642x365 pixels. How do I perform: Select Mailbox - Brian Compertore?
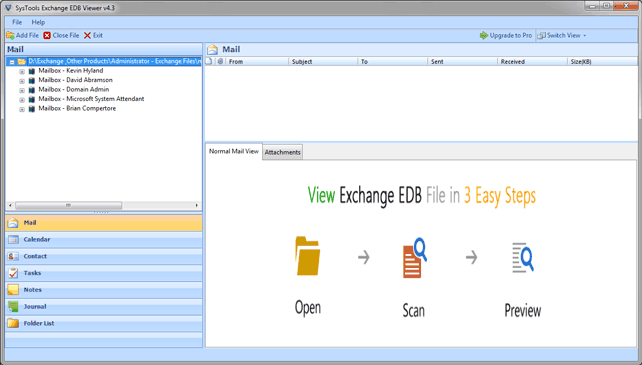tap(77, 108)
